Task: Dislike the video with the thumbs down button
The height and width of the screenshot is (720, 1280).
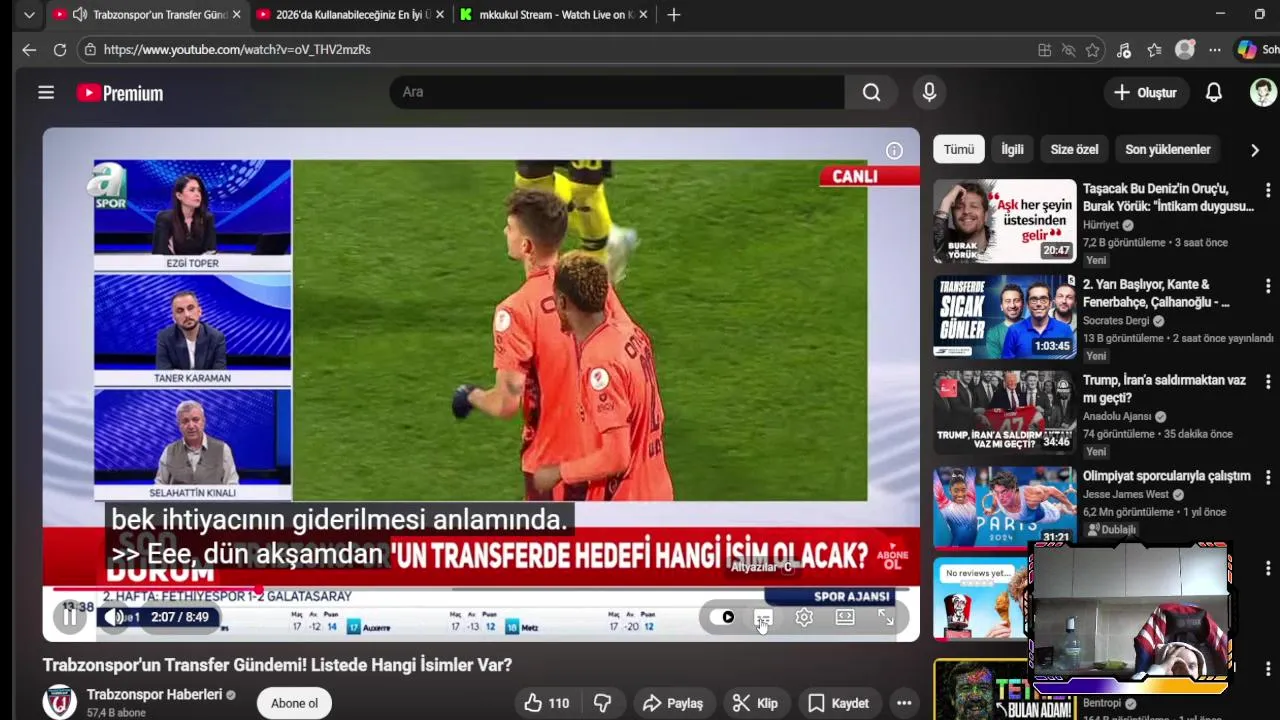Action: 602,703
